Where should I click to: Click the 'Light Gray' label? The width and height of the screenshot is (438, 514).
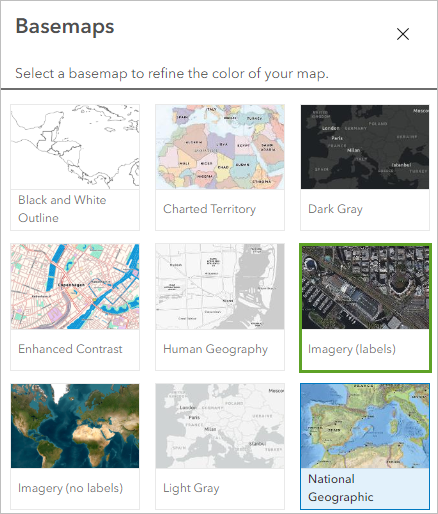pyautogui.click(x=191, y=488)
